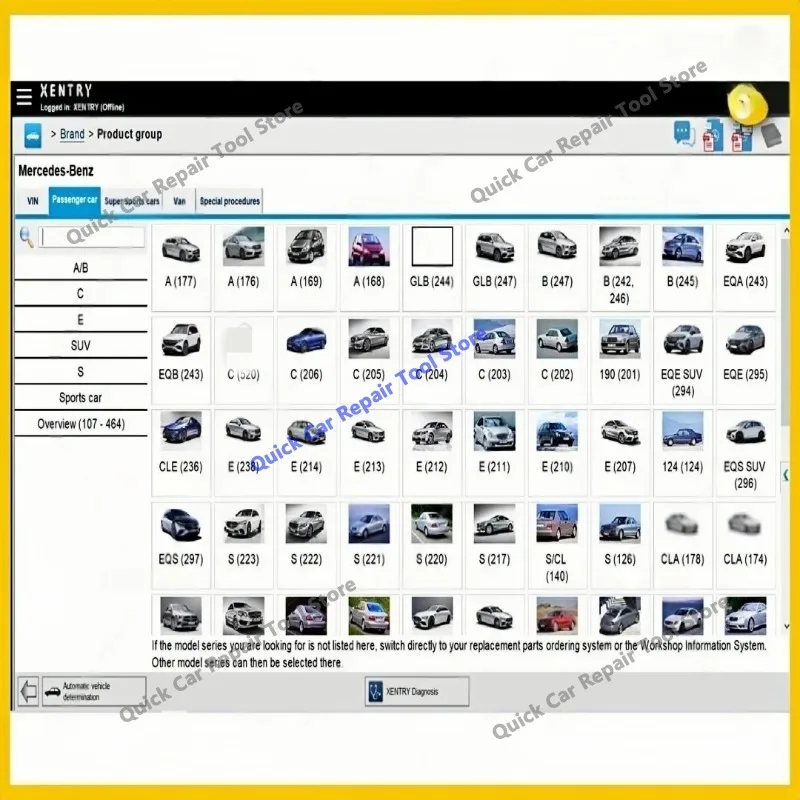Select the EQE (295) model tile
The width and height of the screenshot is (800, 800).
pyautogui.click(x=745, y=360)
